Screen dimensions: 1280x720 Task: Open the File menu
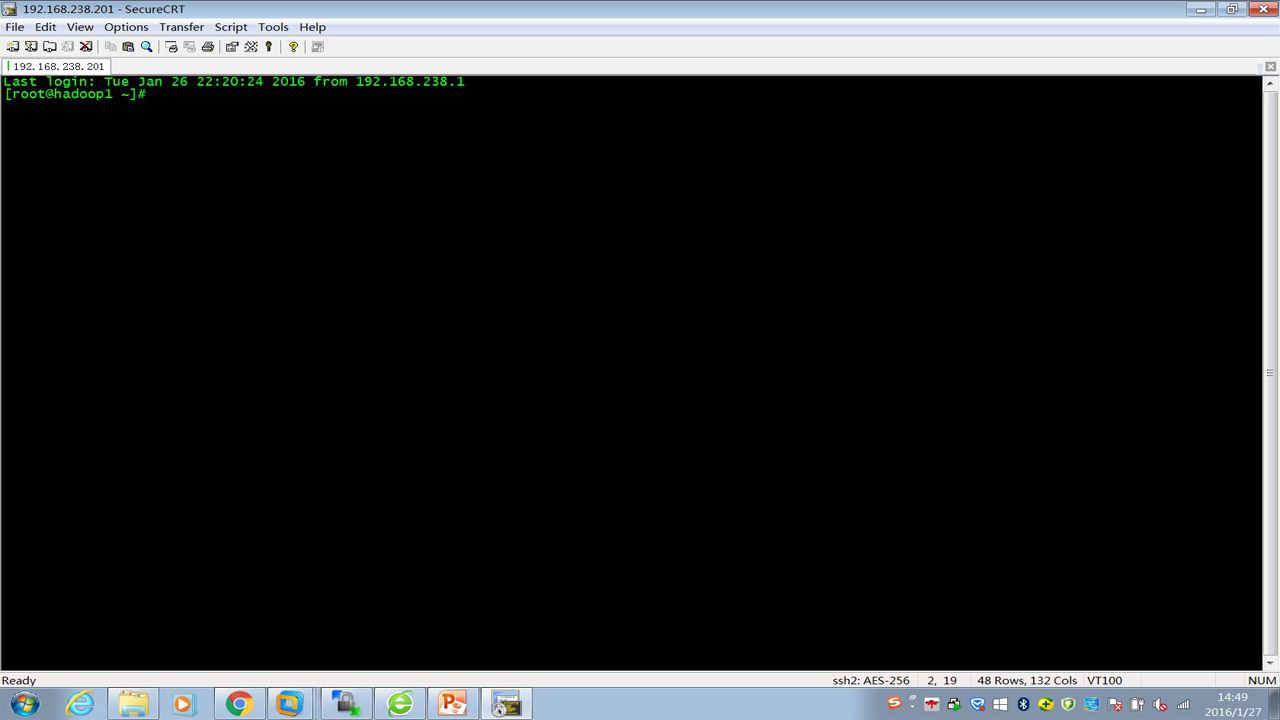15,27
